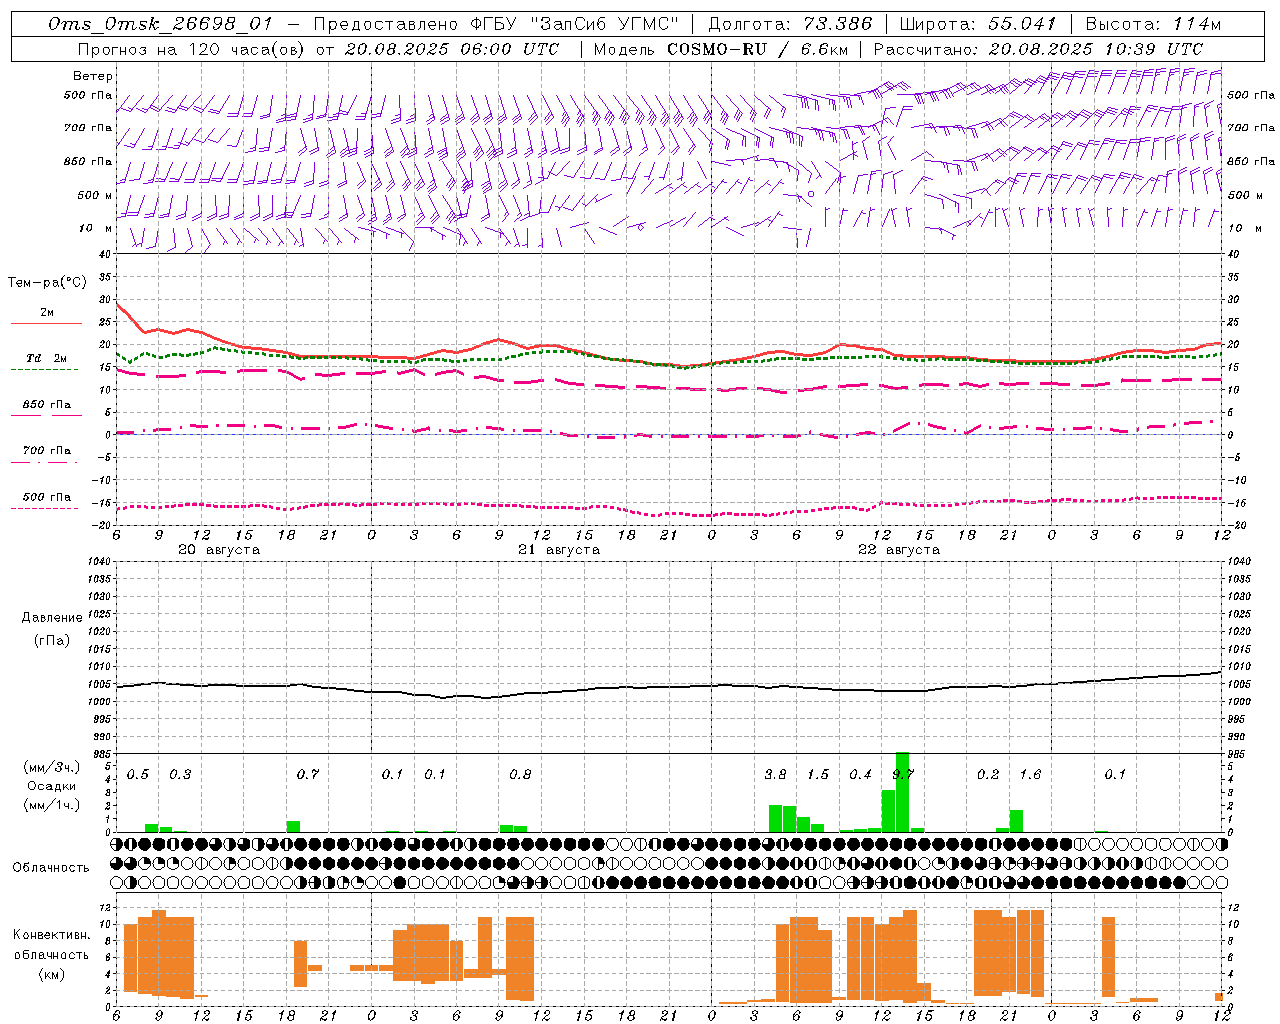Click the Облачность cloud cover label
1280x1024 pixels.
51,868
